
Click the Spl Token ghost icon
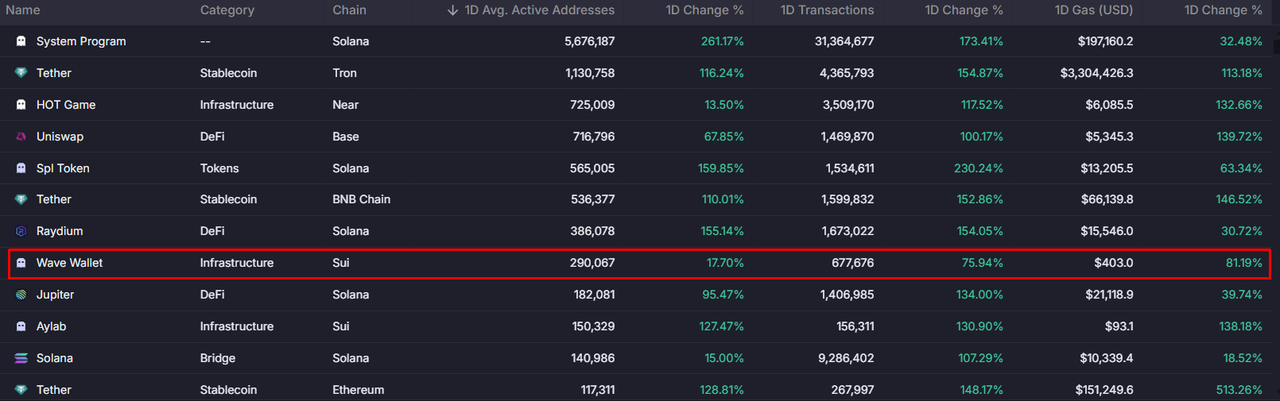(x=21, y=169)
